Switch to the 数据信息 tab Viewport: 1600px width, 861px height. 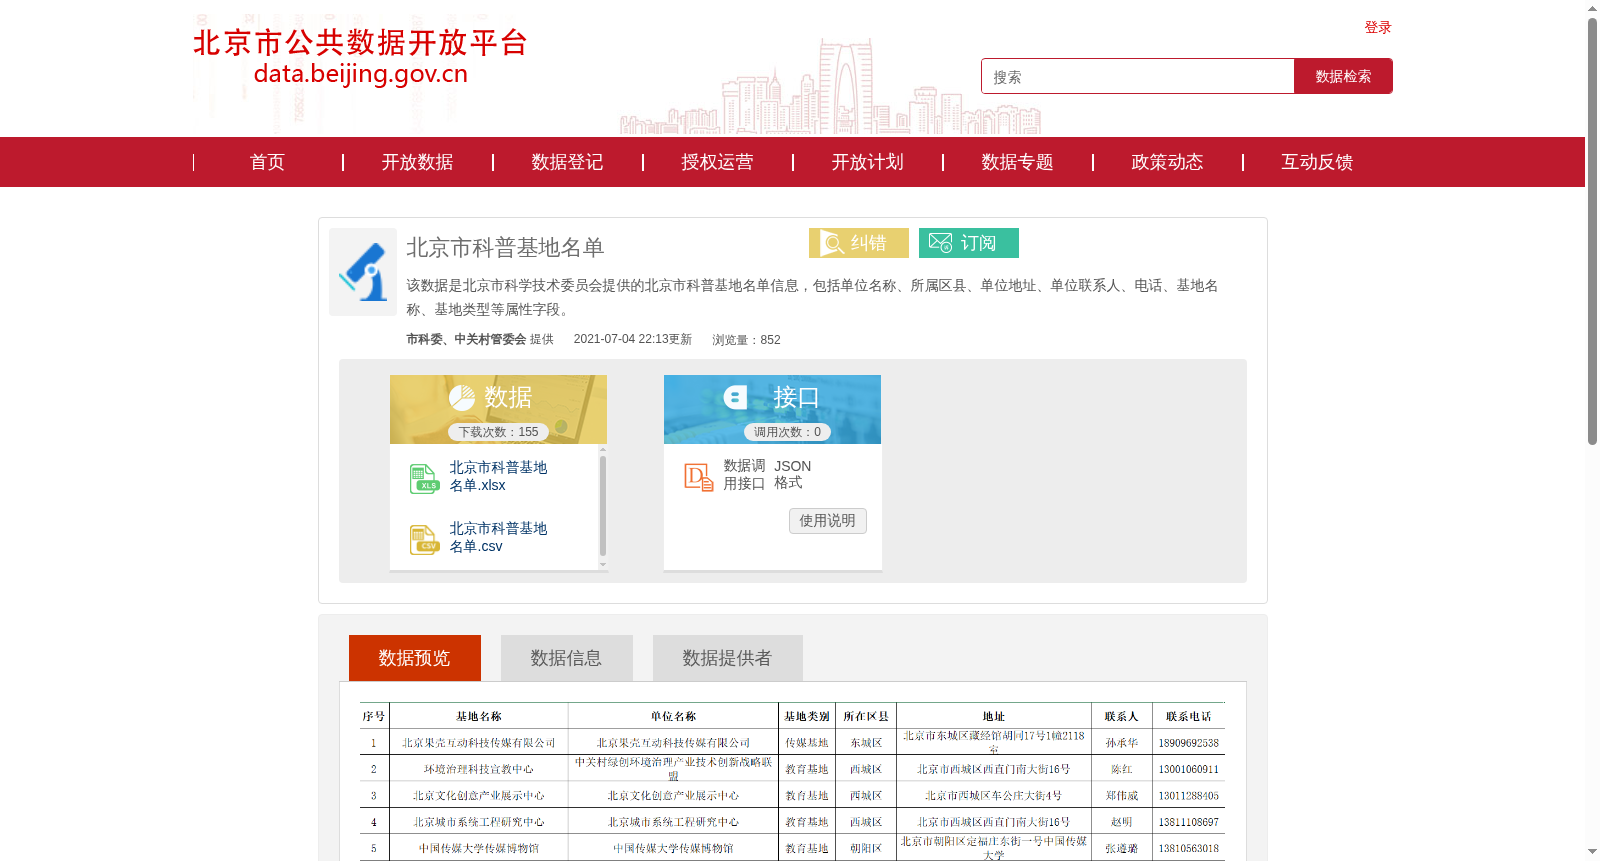[x=567, y=658]
